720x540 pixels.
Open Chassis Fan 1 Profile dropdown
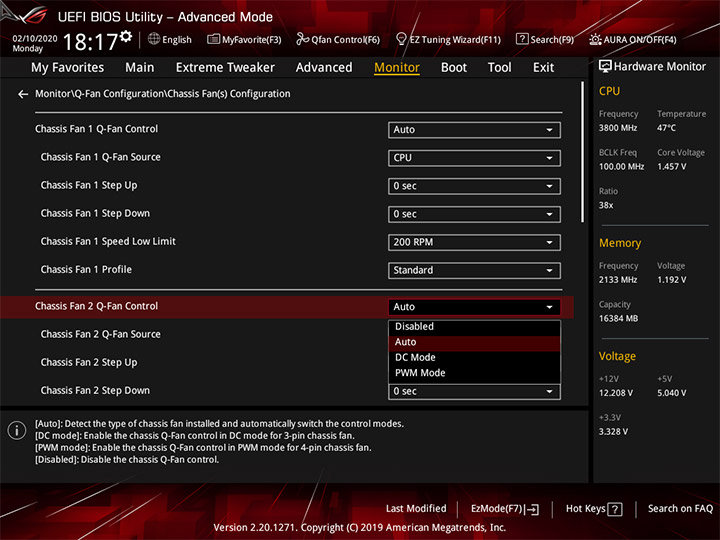(x=474, y=270)
